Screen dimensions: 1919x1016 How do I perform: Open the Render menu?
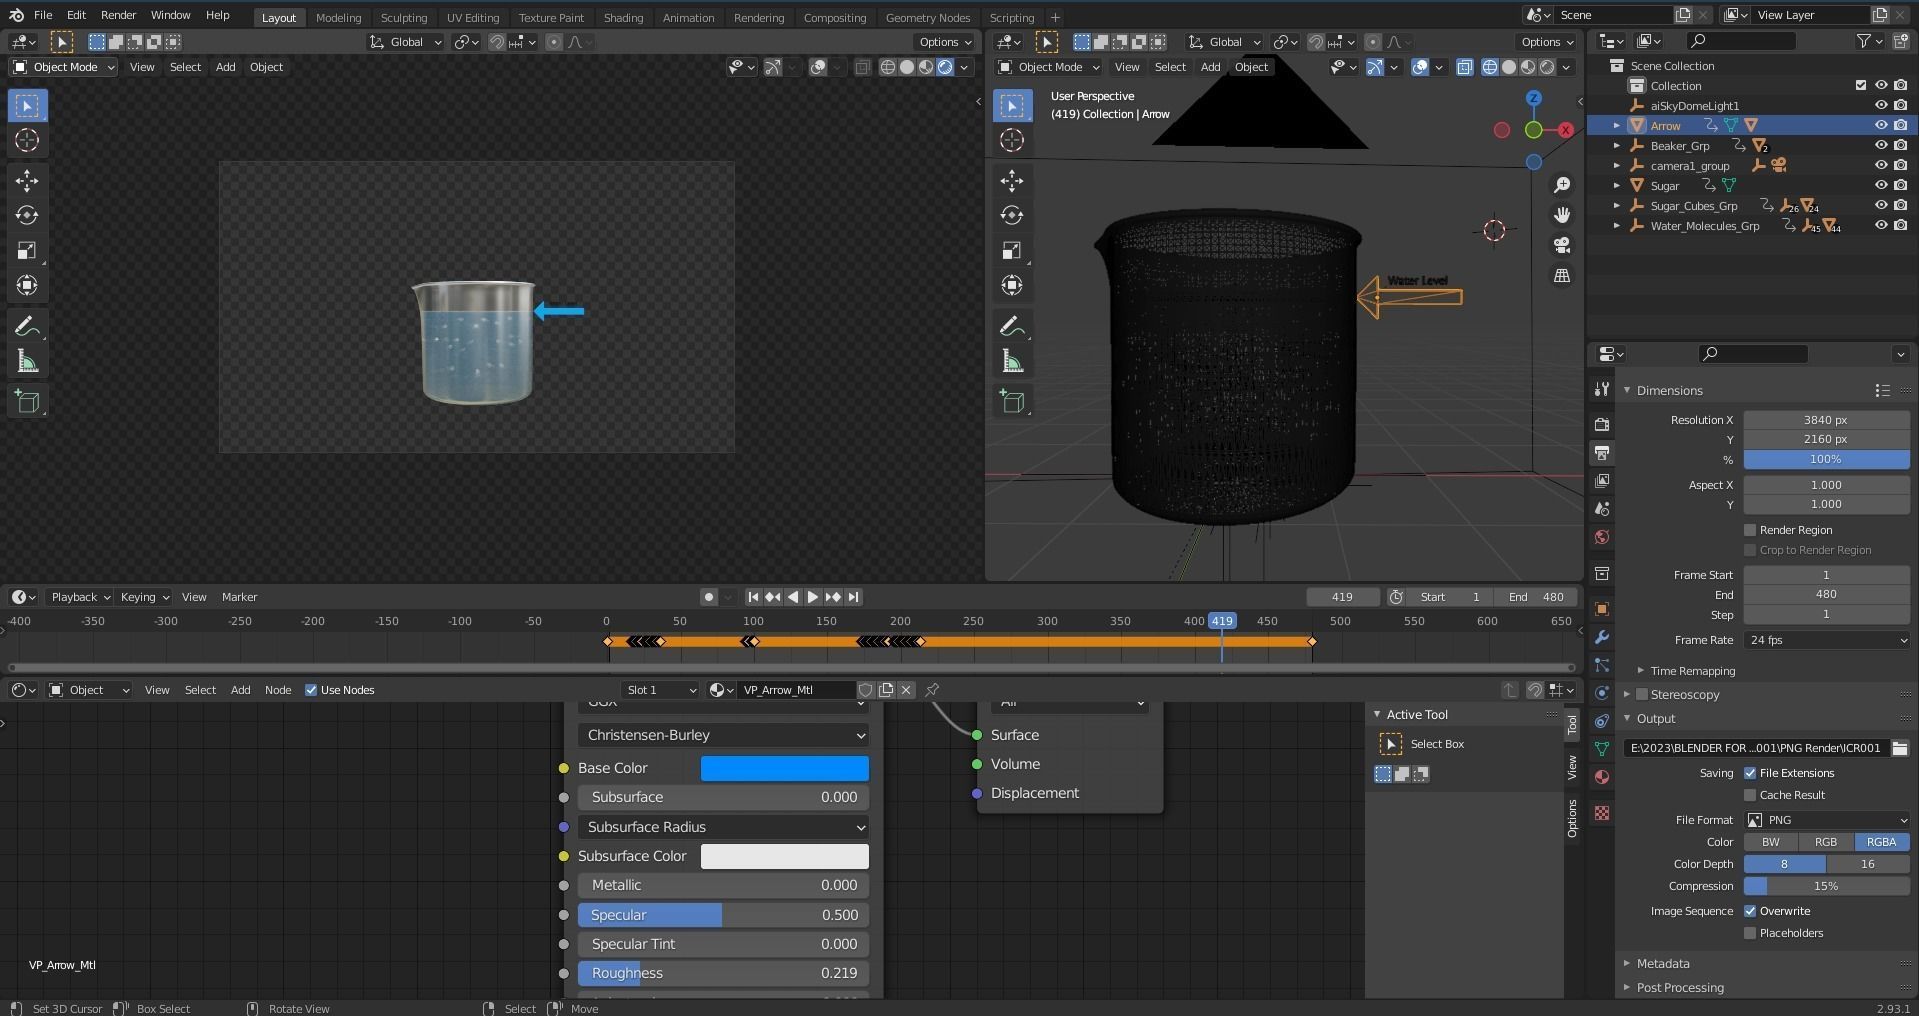pos(118,15)
